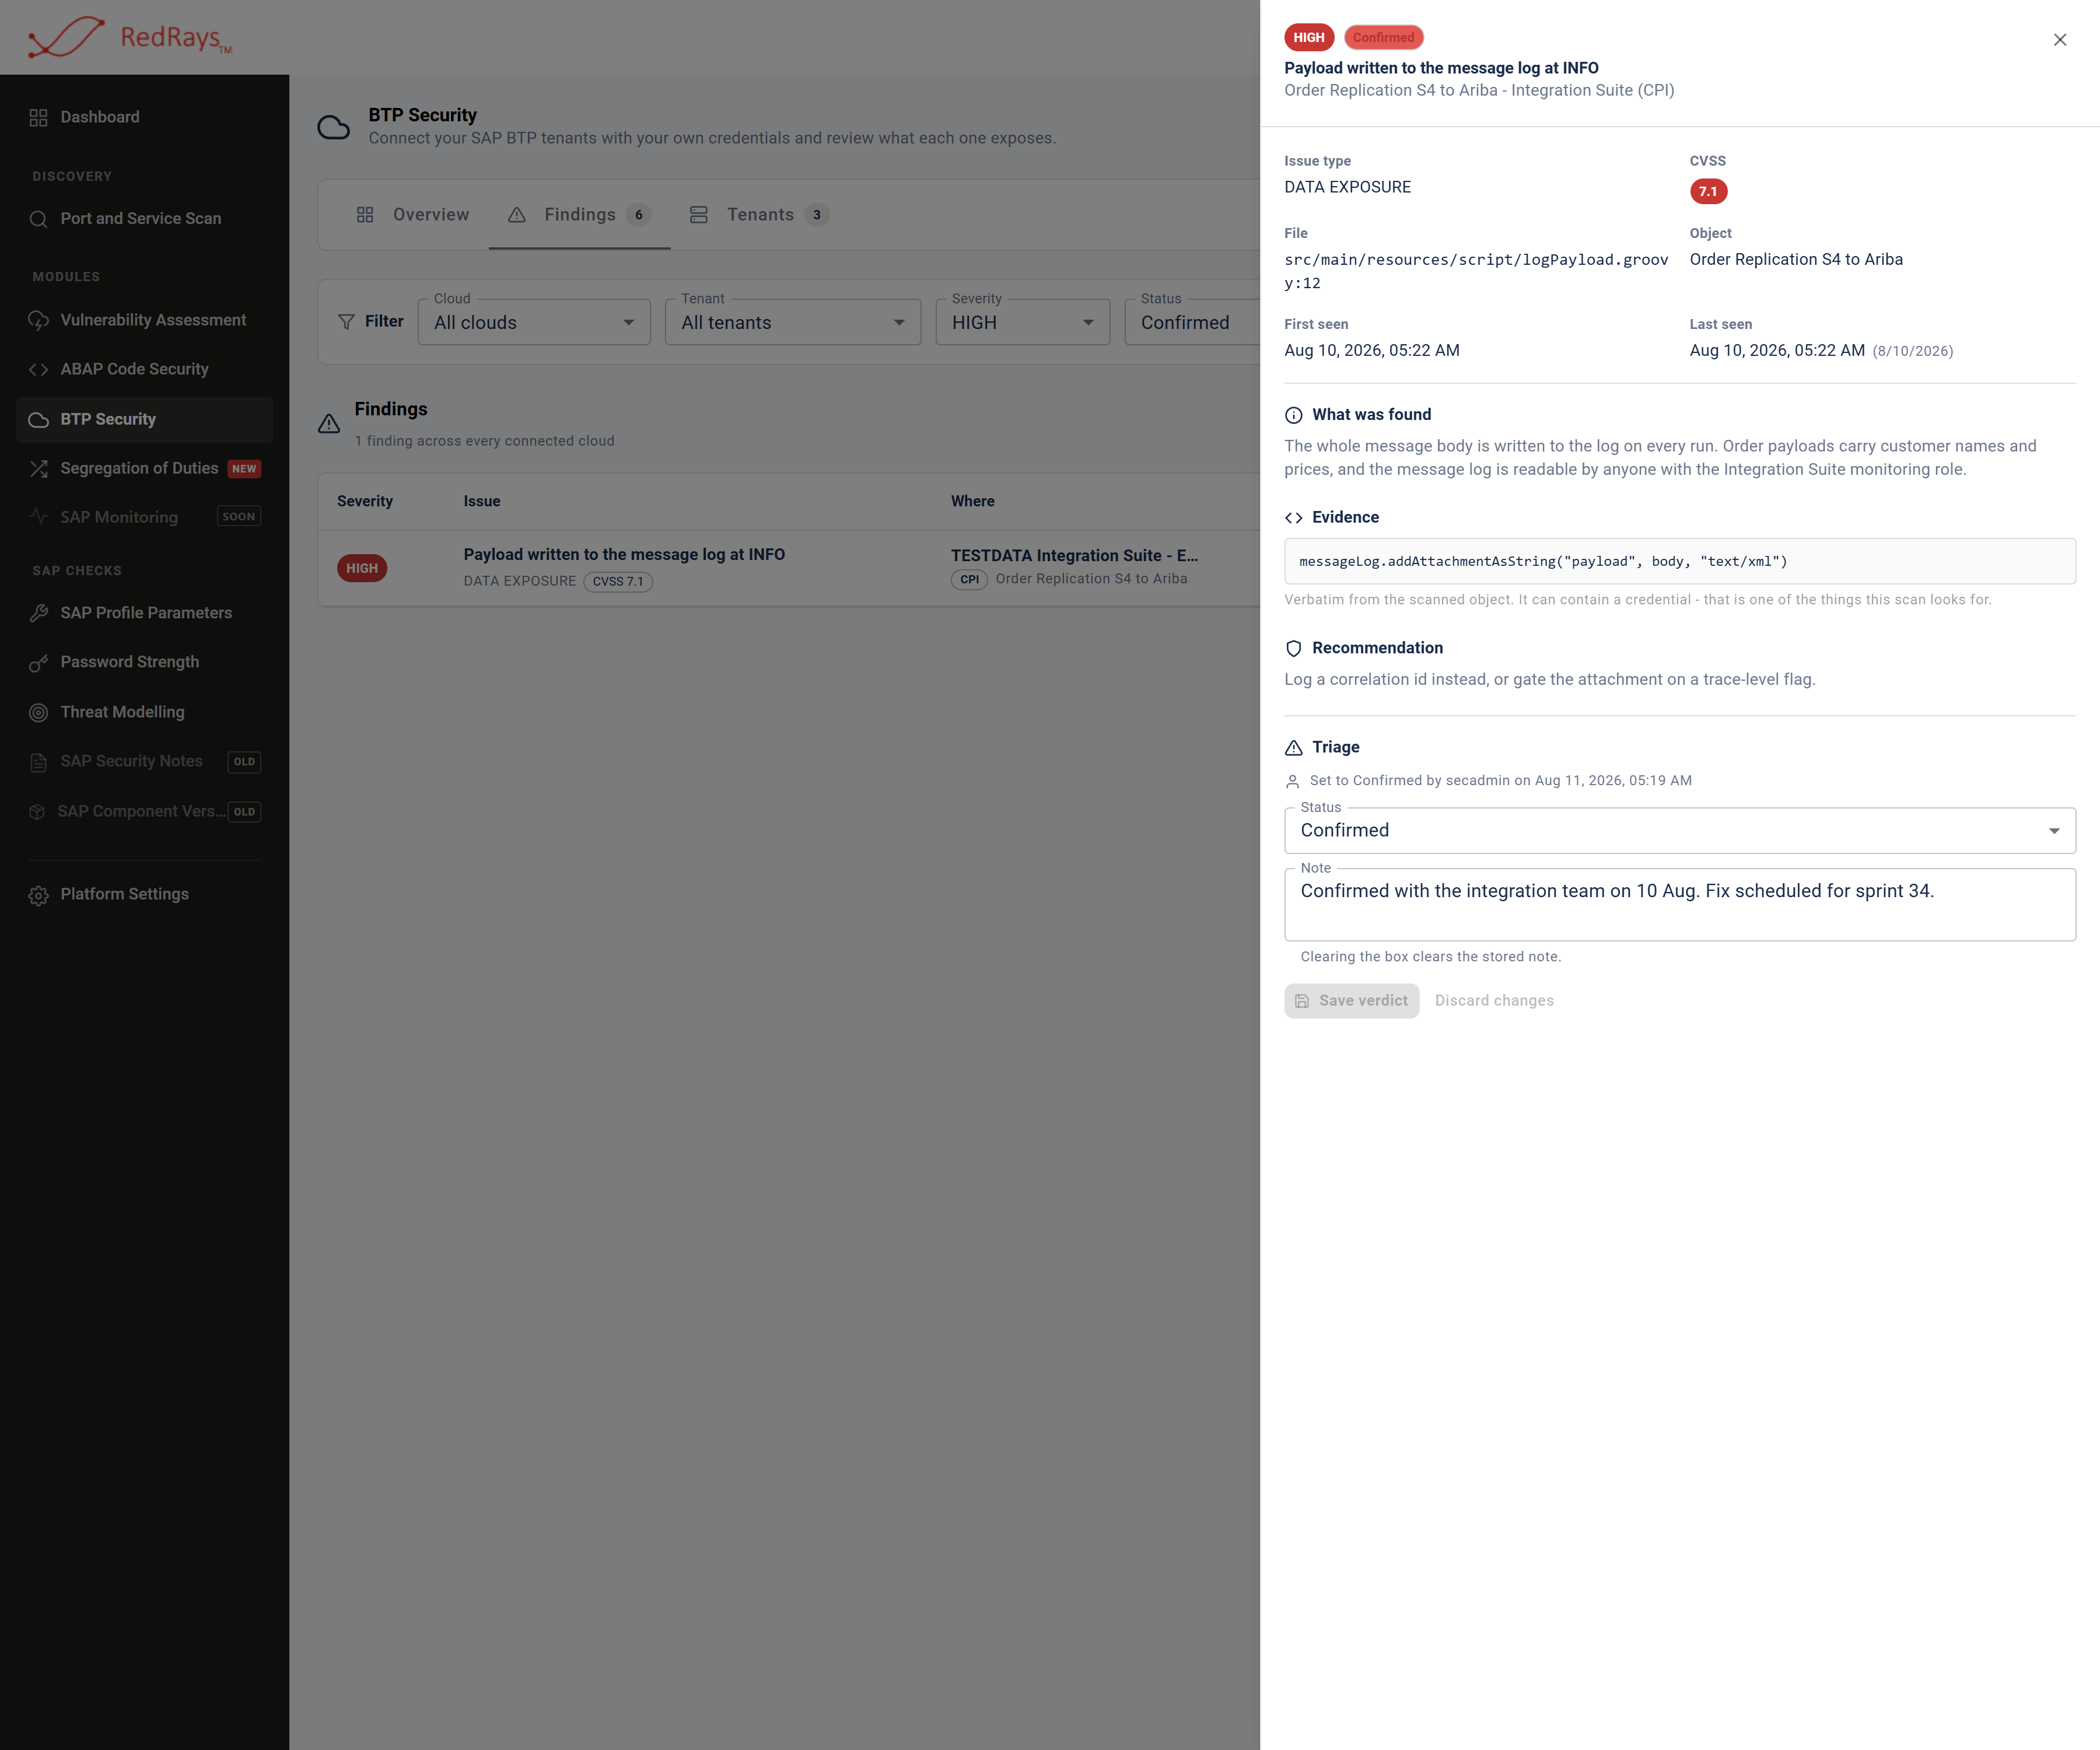Click the shield icon next to Recommendation
The height and width of the screenshot is (1750, 2100).
pos(1293,648)
